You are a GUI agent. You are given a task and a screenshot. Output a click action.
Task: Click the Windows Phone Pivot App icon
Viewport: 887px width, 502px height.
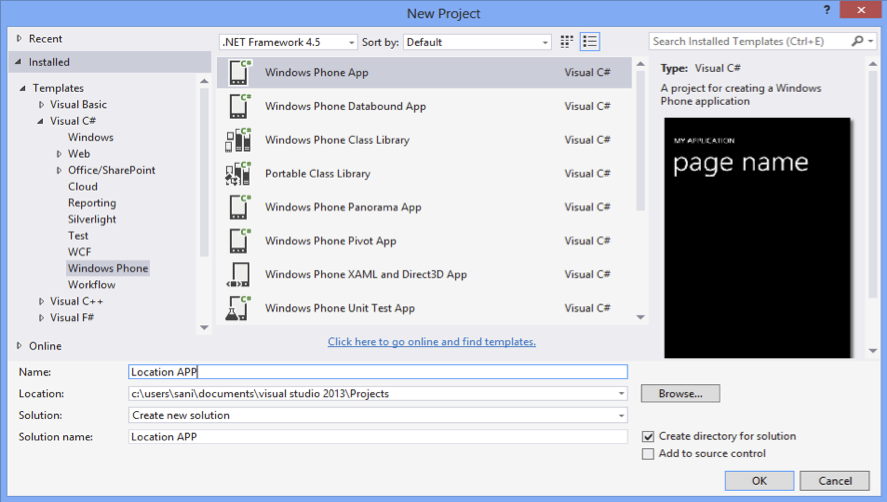(x=238, y=241)
